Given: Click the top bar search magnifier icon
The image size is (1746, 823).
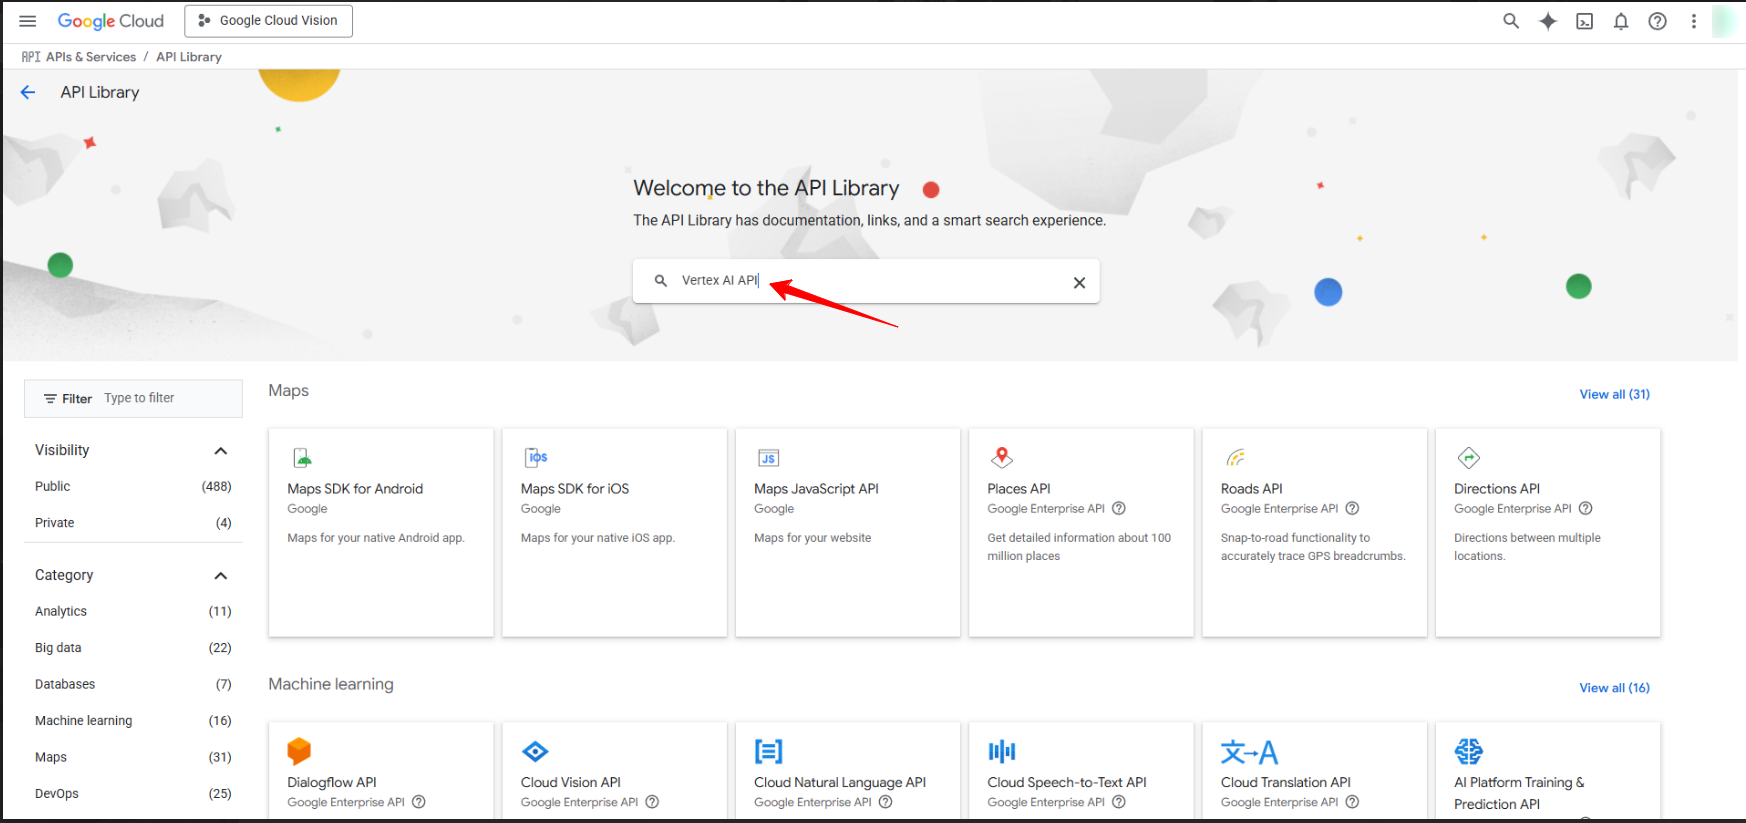Looking at the screenshot, I should coord(1511,21).
